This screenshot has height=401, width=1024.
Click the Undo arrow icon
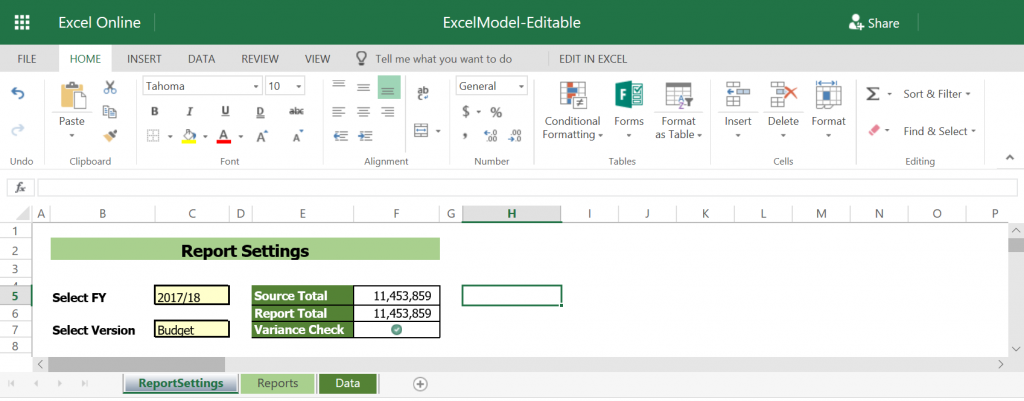(17, 93)
